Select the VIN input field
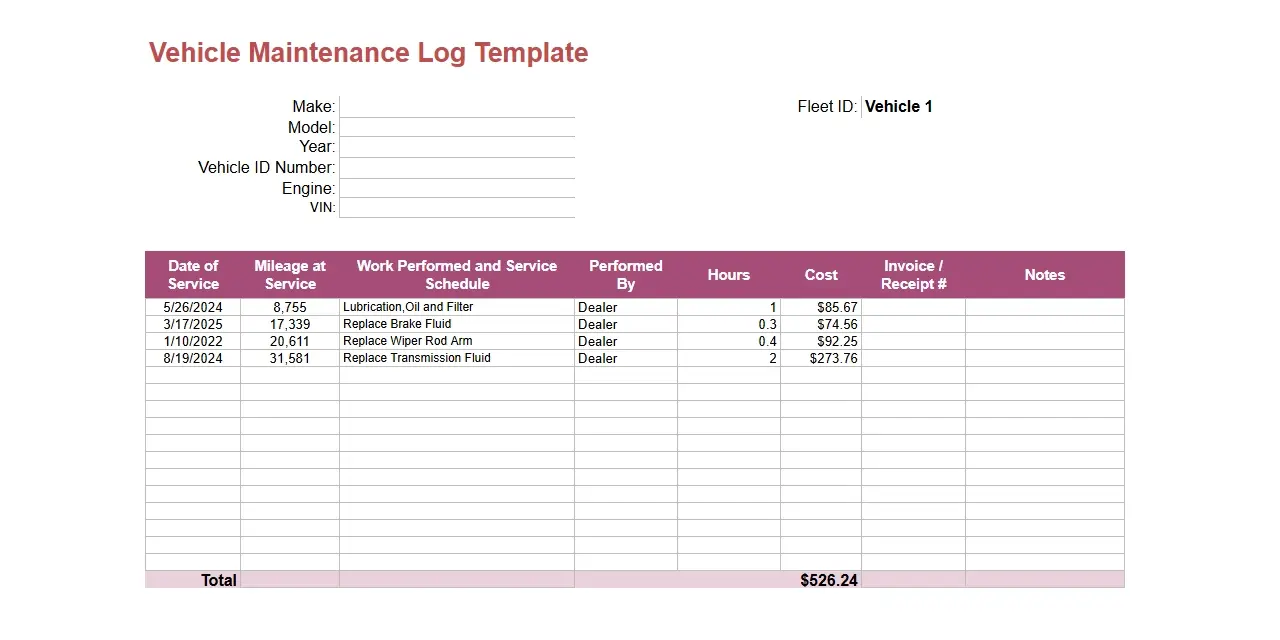Screen dimensions: 1280x640 pyautogui.click(x=457, y=208)
